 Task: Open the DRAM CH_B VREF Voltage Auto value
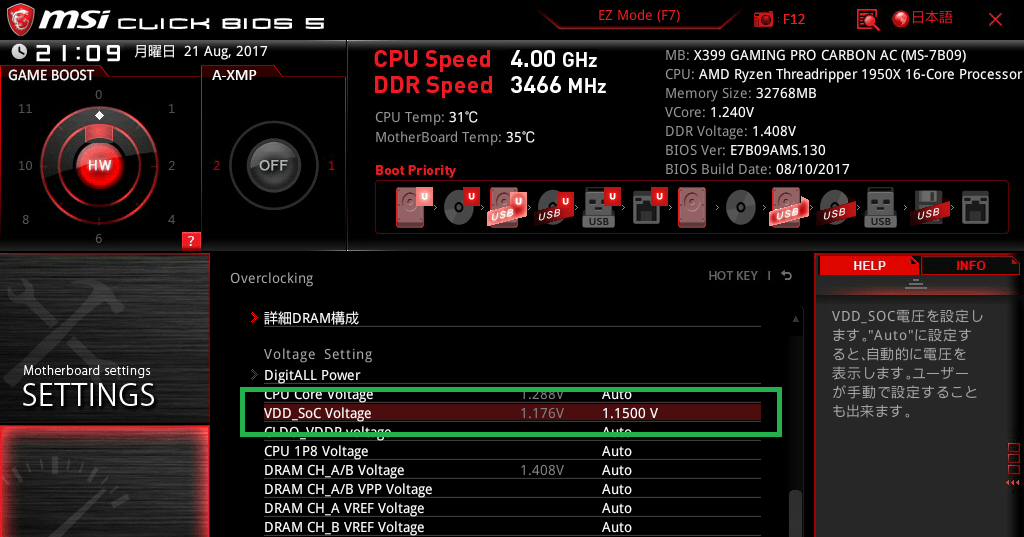pyautogui.click(x=616, y=527)
